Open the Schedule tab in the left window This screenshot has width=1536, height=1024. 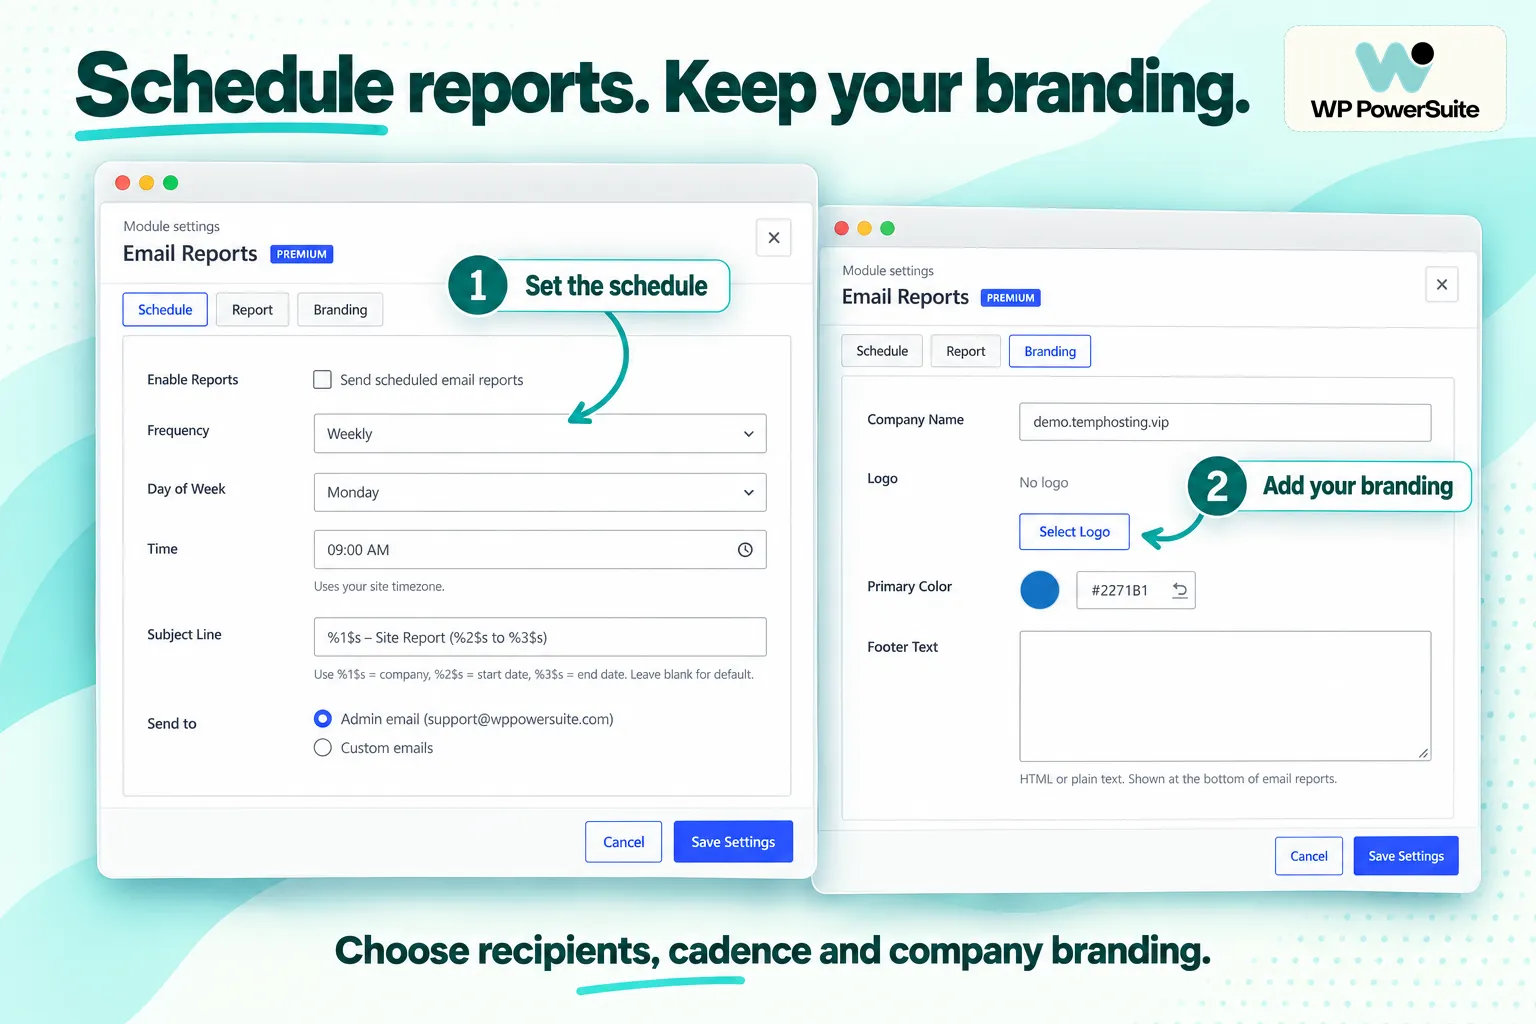[165, 310]
